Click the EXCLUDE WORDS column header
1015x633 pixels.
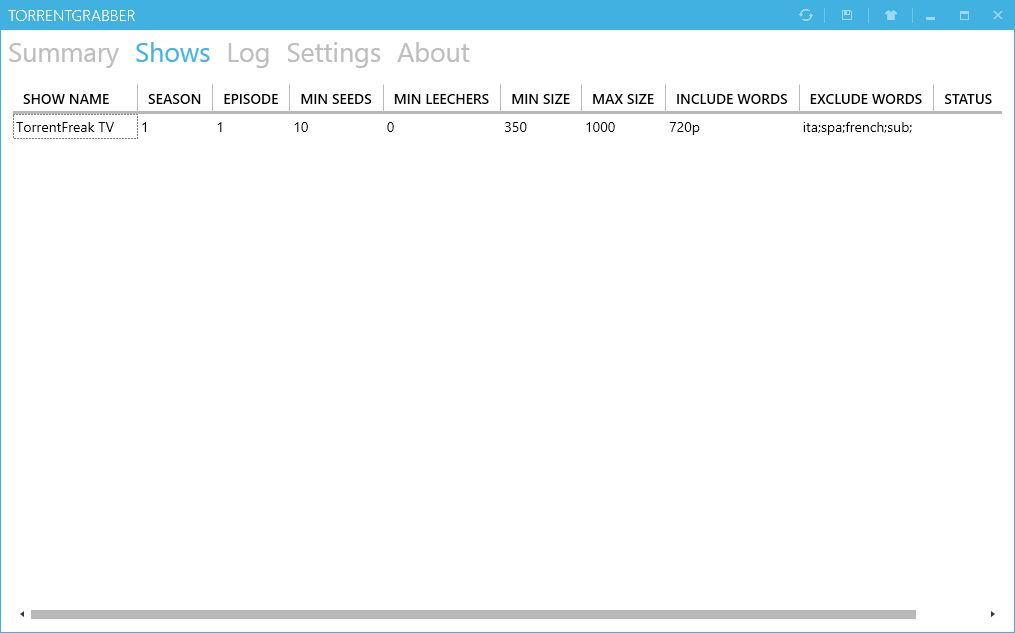[866, 98]
